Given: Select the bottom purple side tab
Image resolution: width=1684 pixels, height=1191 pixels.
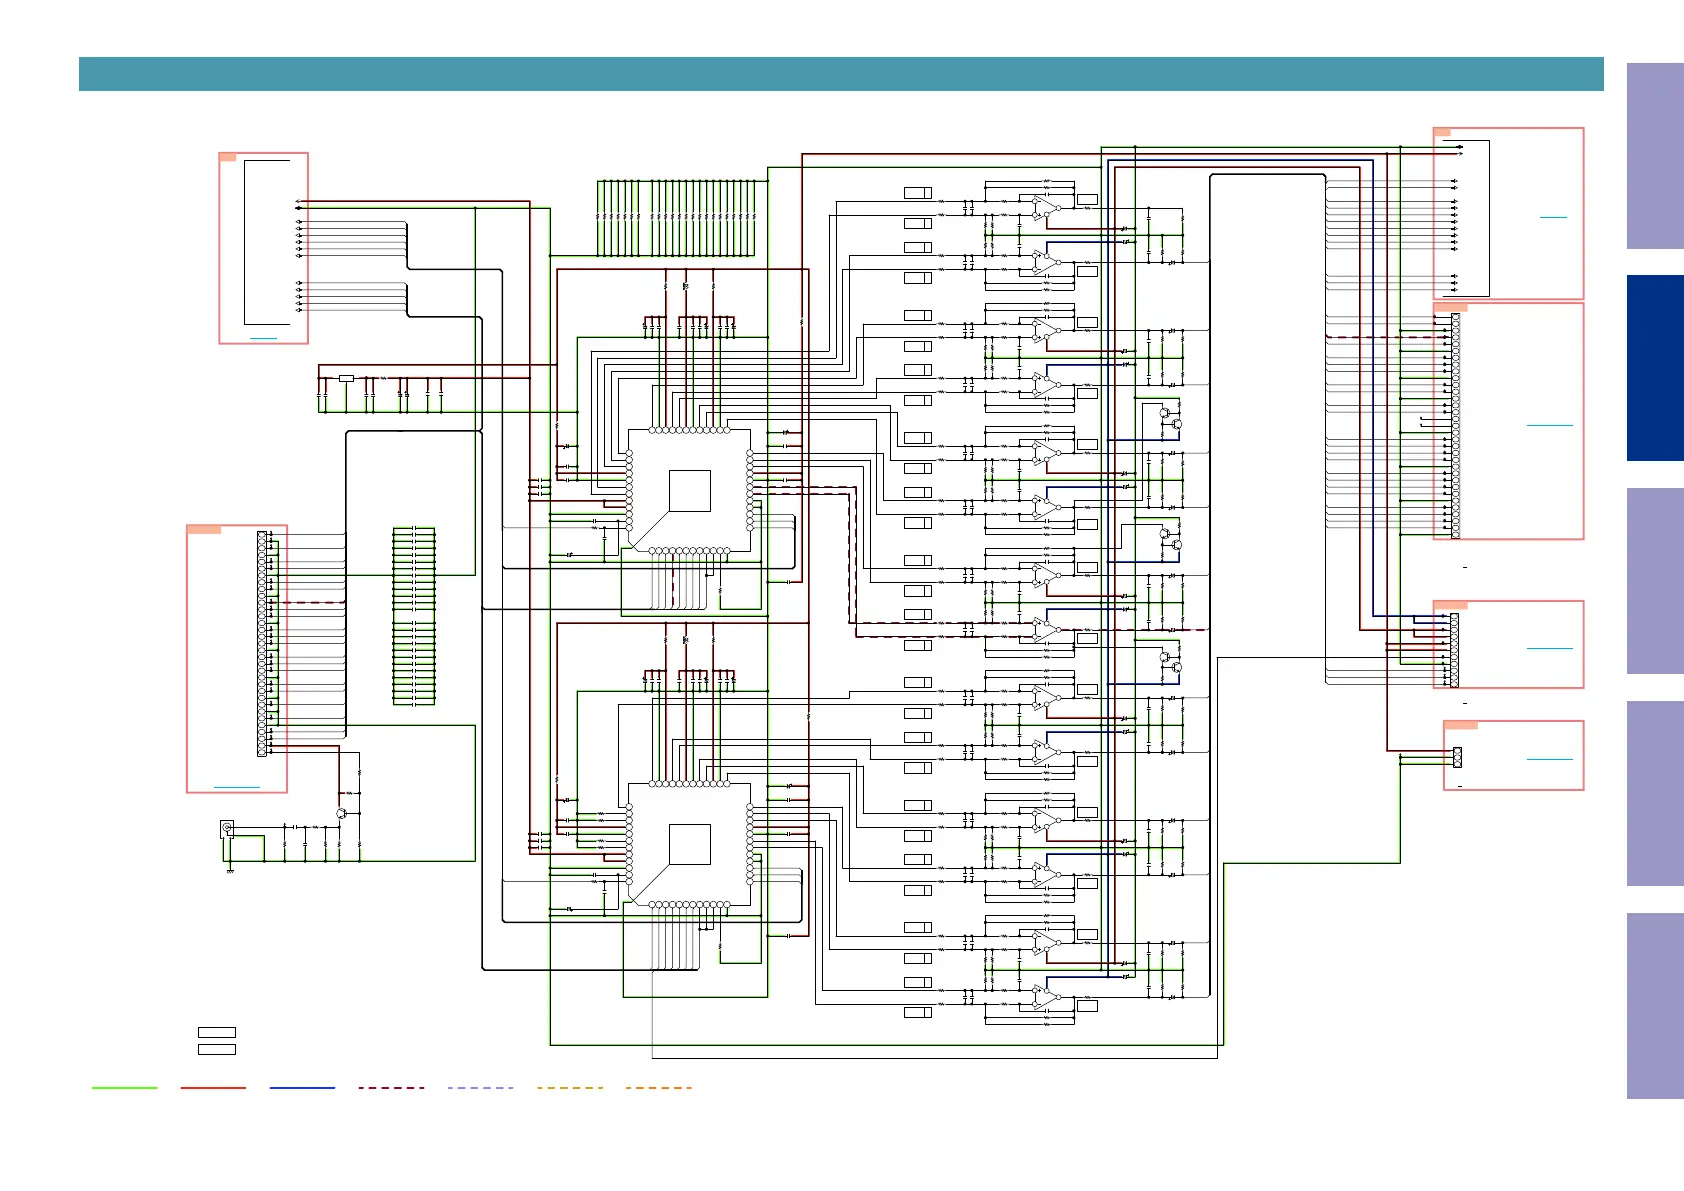Looking at the screenshot, I should (x=1654, y=1005).
